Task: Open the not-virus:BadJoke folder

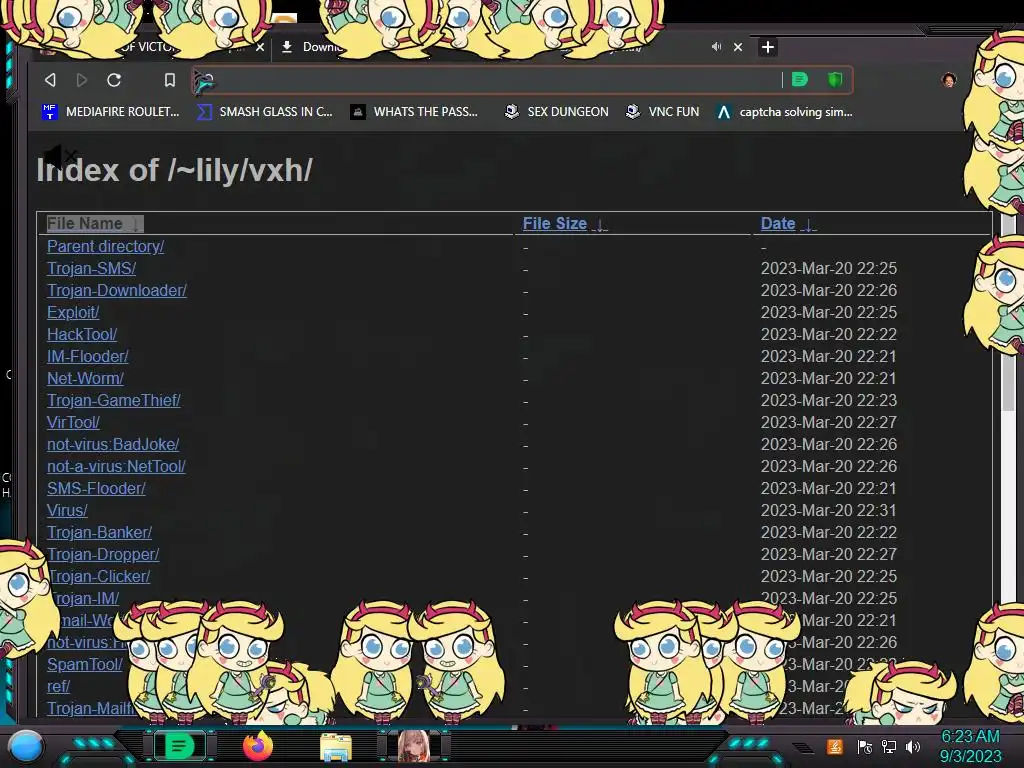Action: [113, 444]
